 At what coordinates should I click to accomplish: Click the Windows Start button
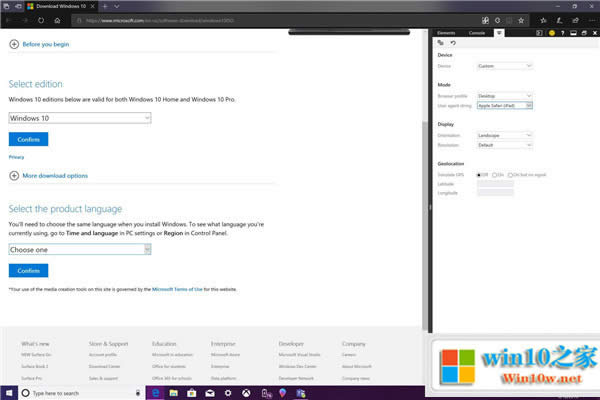8,394
